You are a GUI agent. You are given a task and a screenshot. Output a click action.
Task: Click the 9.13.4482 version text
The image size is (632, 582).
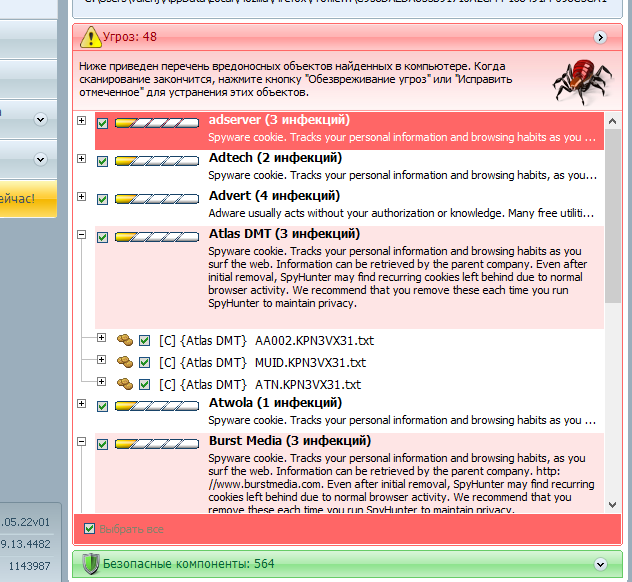pos(25,544)
